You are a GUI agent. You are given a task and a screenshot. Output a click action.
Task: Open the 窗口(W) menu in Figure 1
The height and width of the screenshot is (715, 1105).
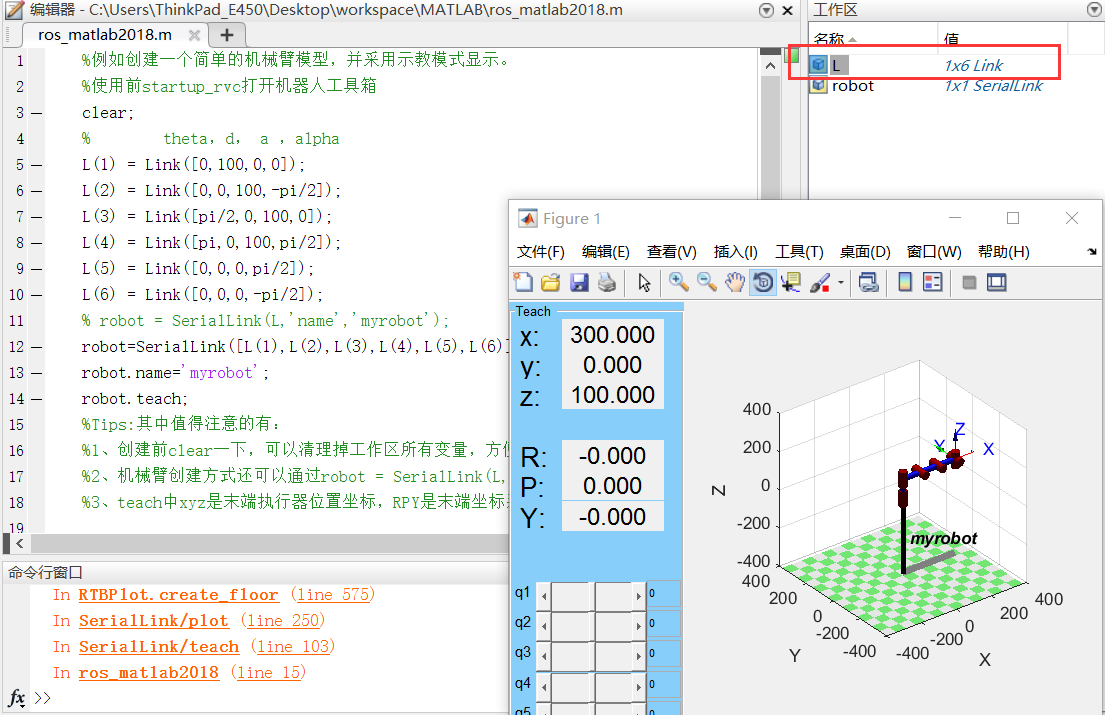click(934, 251)
